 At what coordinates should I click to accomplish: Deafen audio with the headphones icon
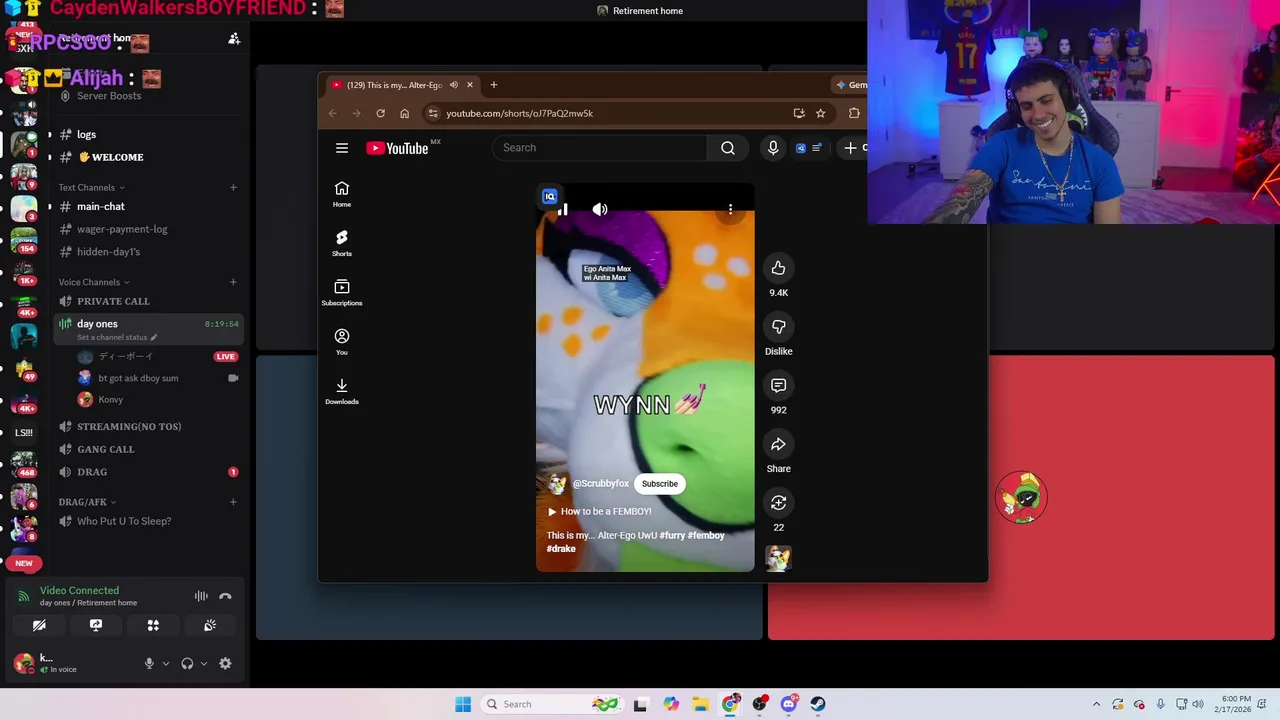pos(187,663)
